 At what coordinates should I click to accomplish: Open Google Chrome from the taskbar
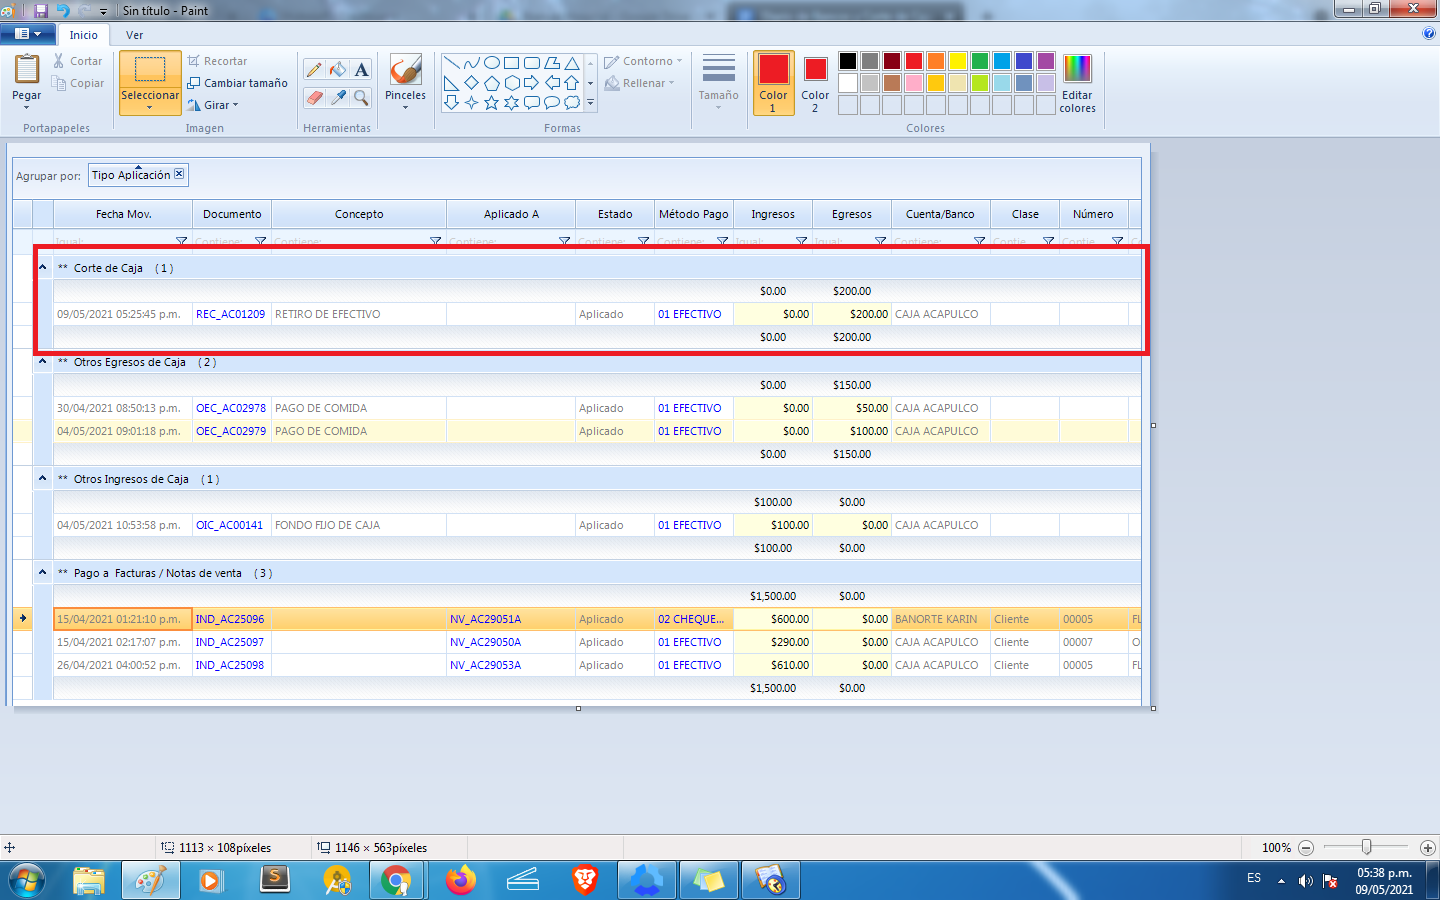click(396, 881)
